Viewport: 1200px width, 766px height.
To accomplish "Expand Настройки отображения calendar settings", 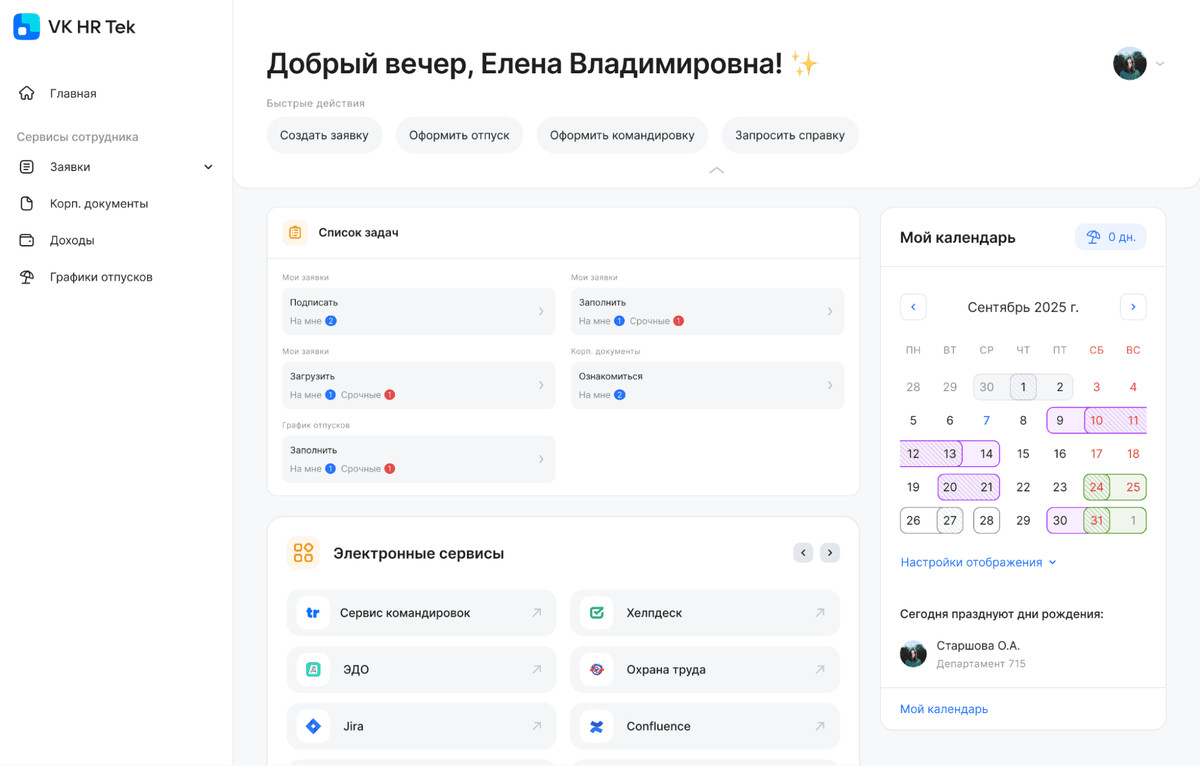I will tap(978, 562).
